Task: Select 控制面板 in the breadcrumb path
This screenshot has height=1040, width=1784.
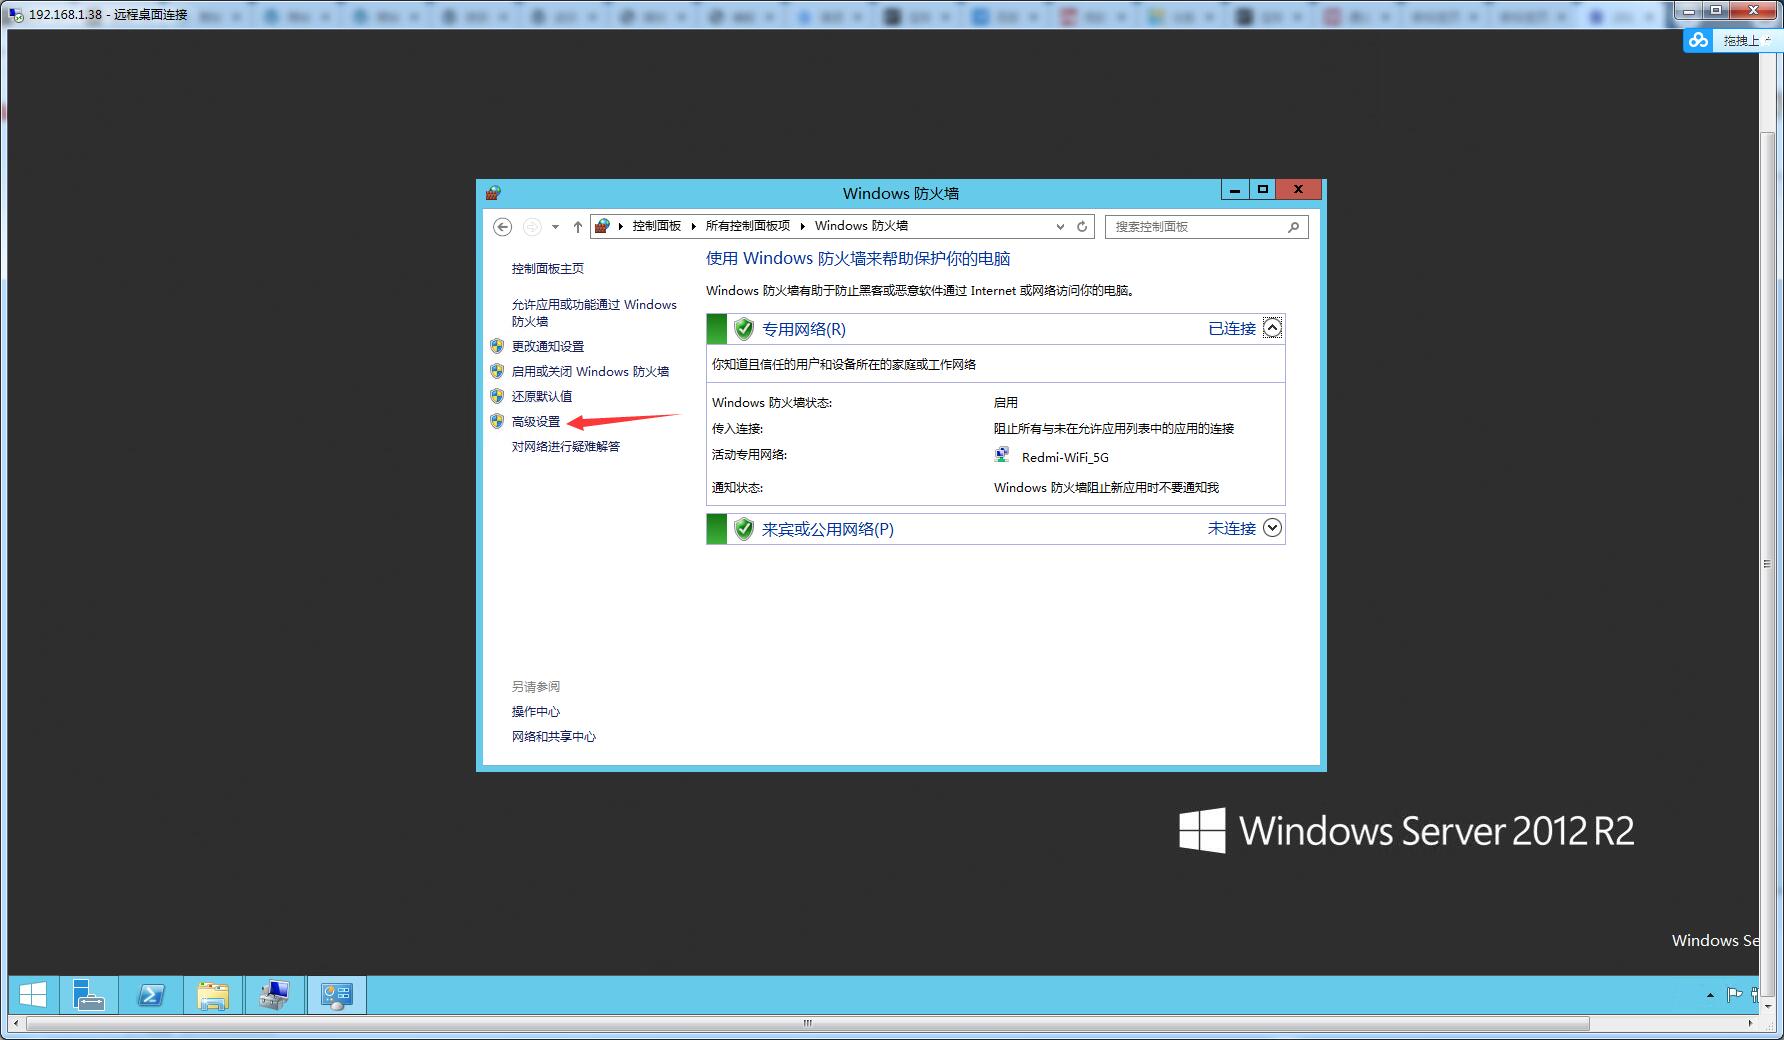Action: [x=656, y=226]
